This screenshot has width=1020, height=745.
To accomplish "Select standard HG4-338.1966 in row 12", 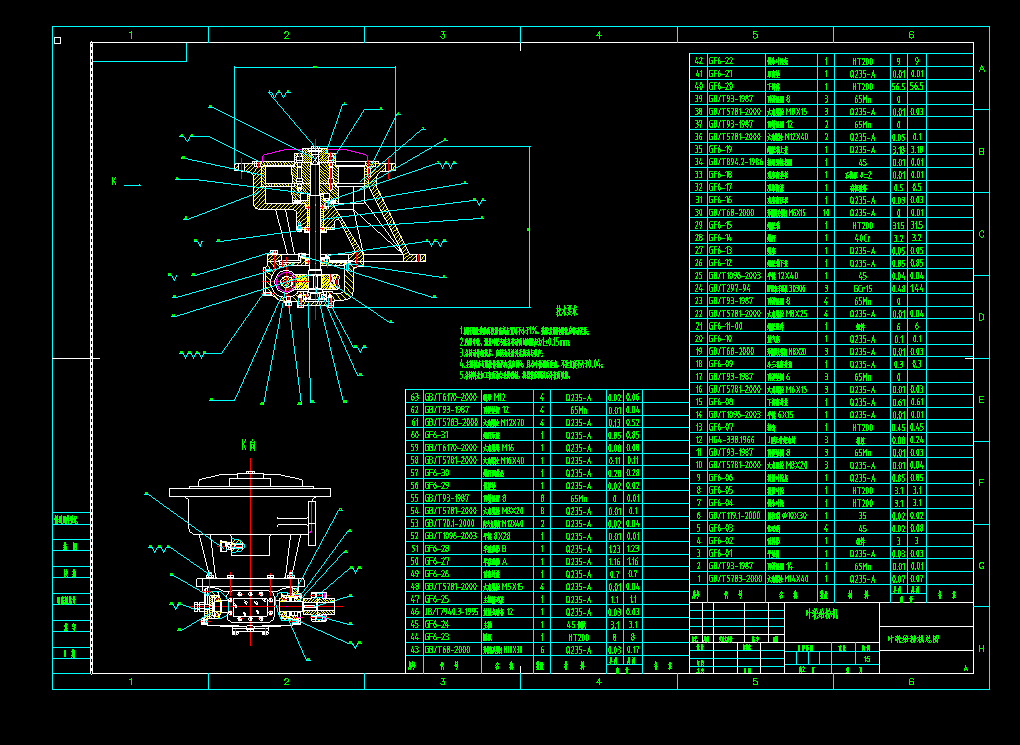I will coord(732,440).
